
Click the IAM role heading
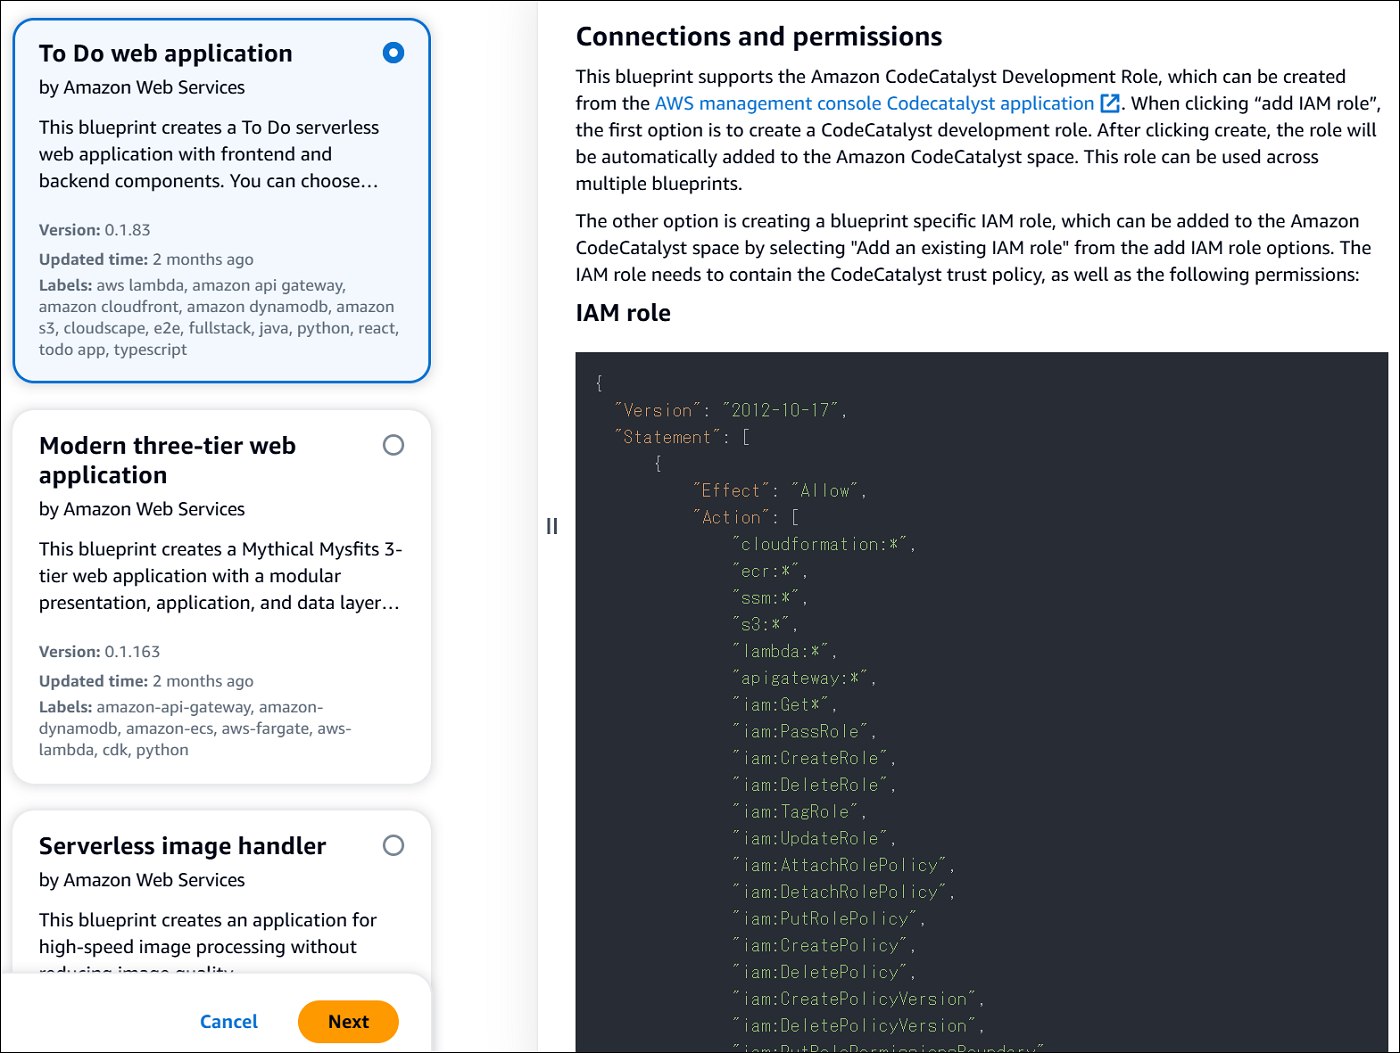click(x=623, y=313)
